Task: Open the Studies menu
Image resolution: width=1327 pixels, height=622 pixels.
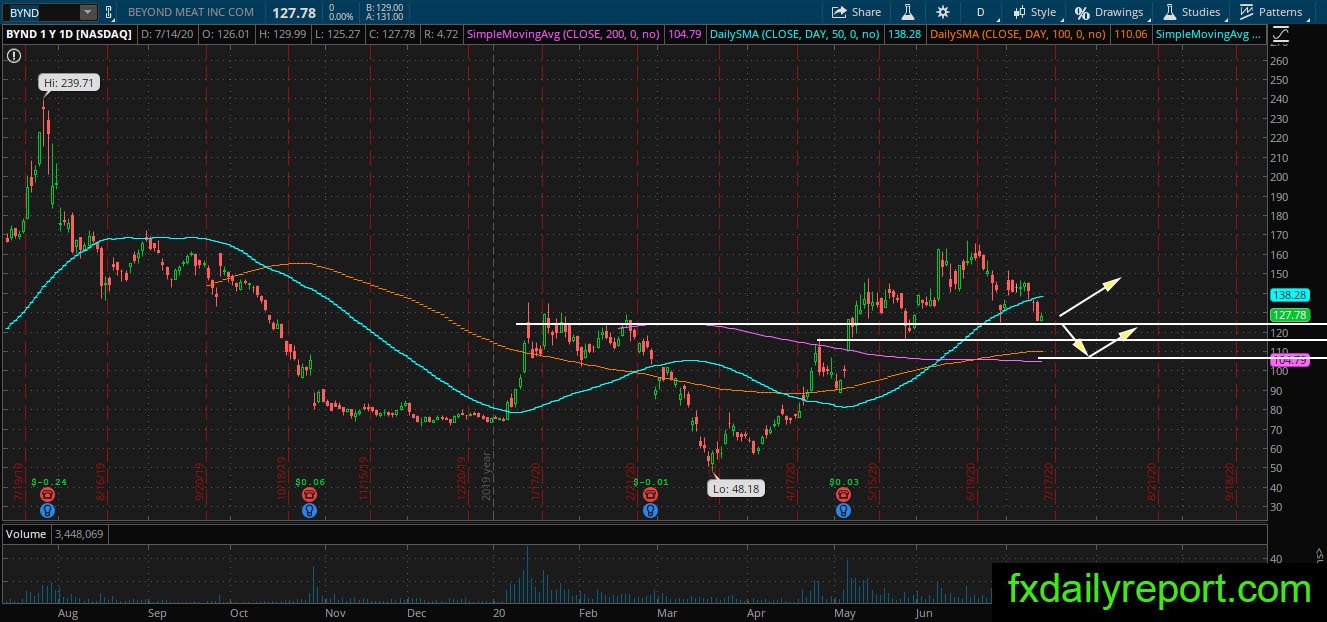Action: 1191,12
